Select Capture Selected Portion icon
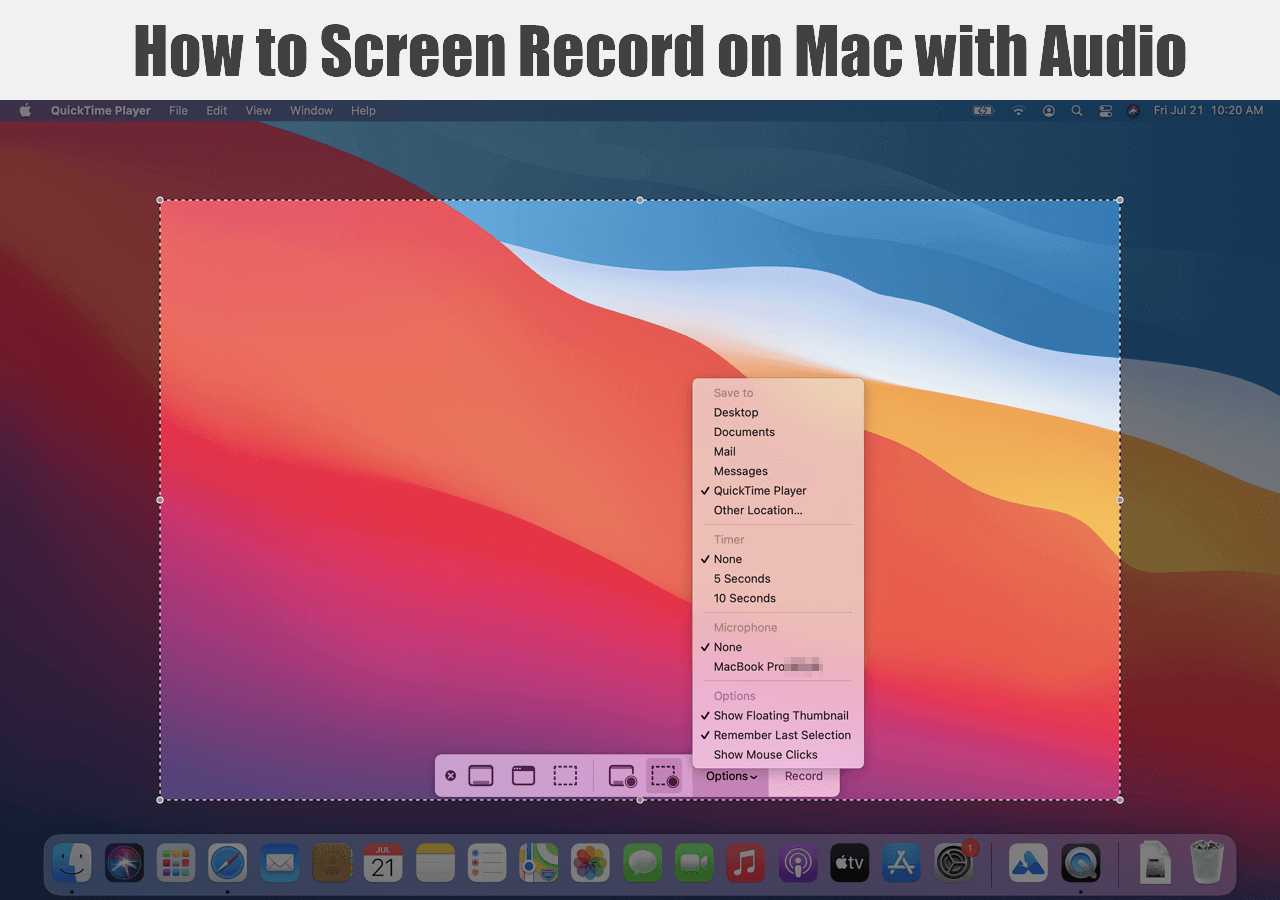1280x900 pixels. tap(565, 776)
